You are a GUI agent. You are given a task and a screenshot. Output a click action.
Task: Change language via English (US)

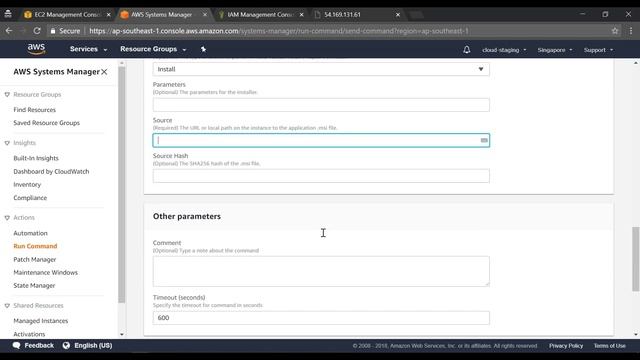93,345
